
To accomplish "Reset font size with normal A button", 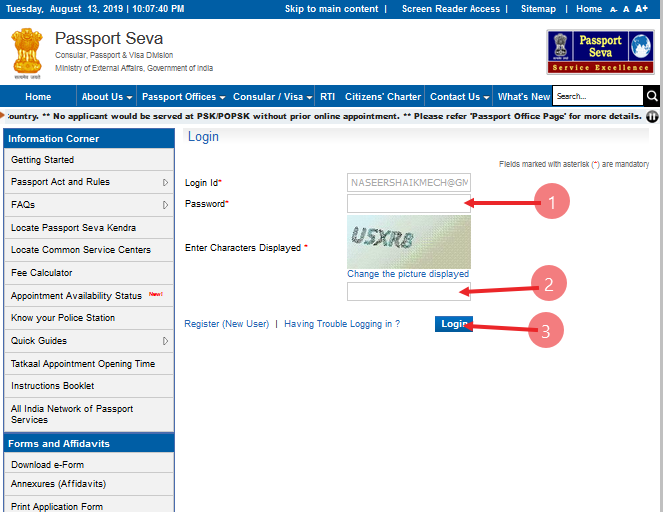I will click(x=626, y=9).
